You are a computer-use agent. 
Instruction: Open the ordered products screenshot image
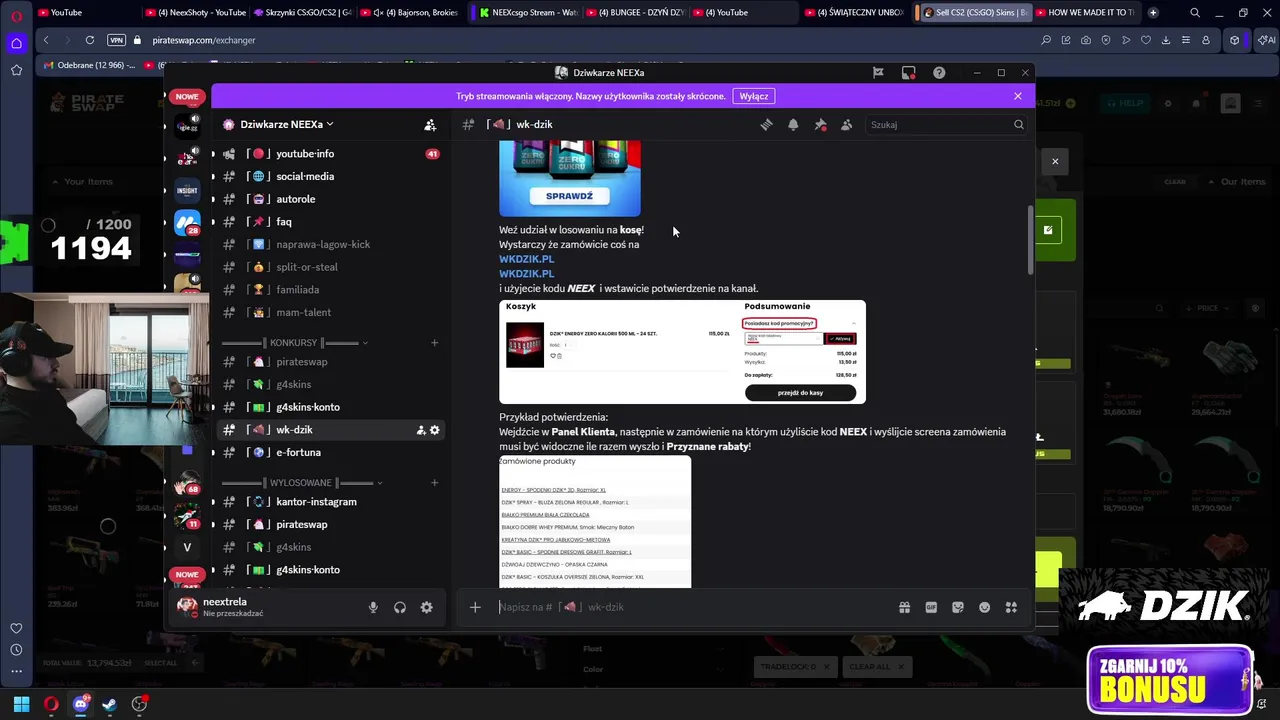[595, 522]
